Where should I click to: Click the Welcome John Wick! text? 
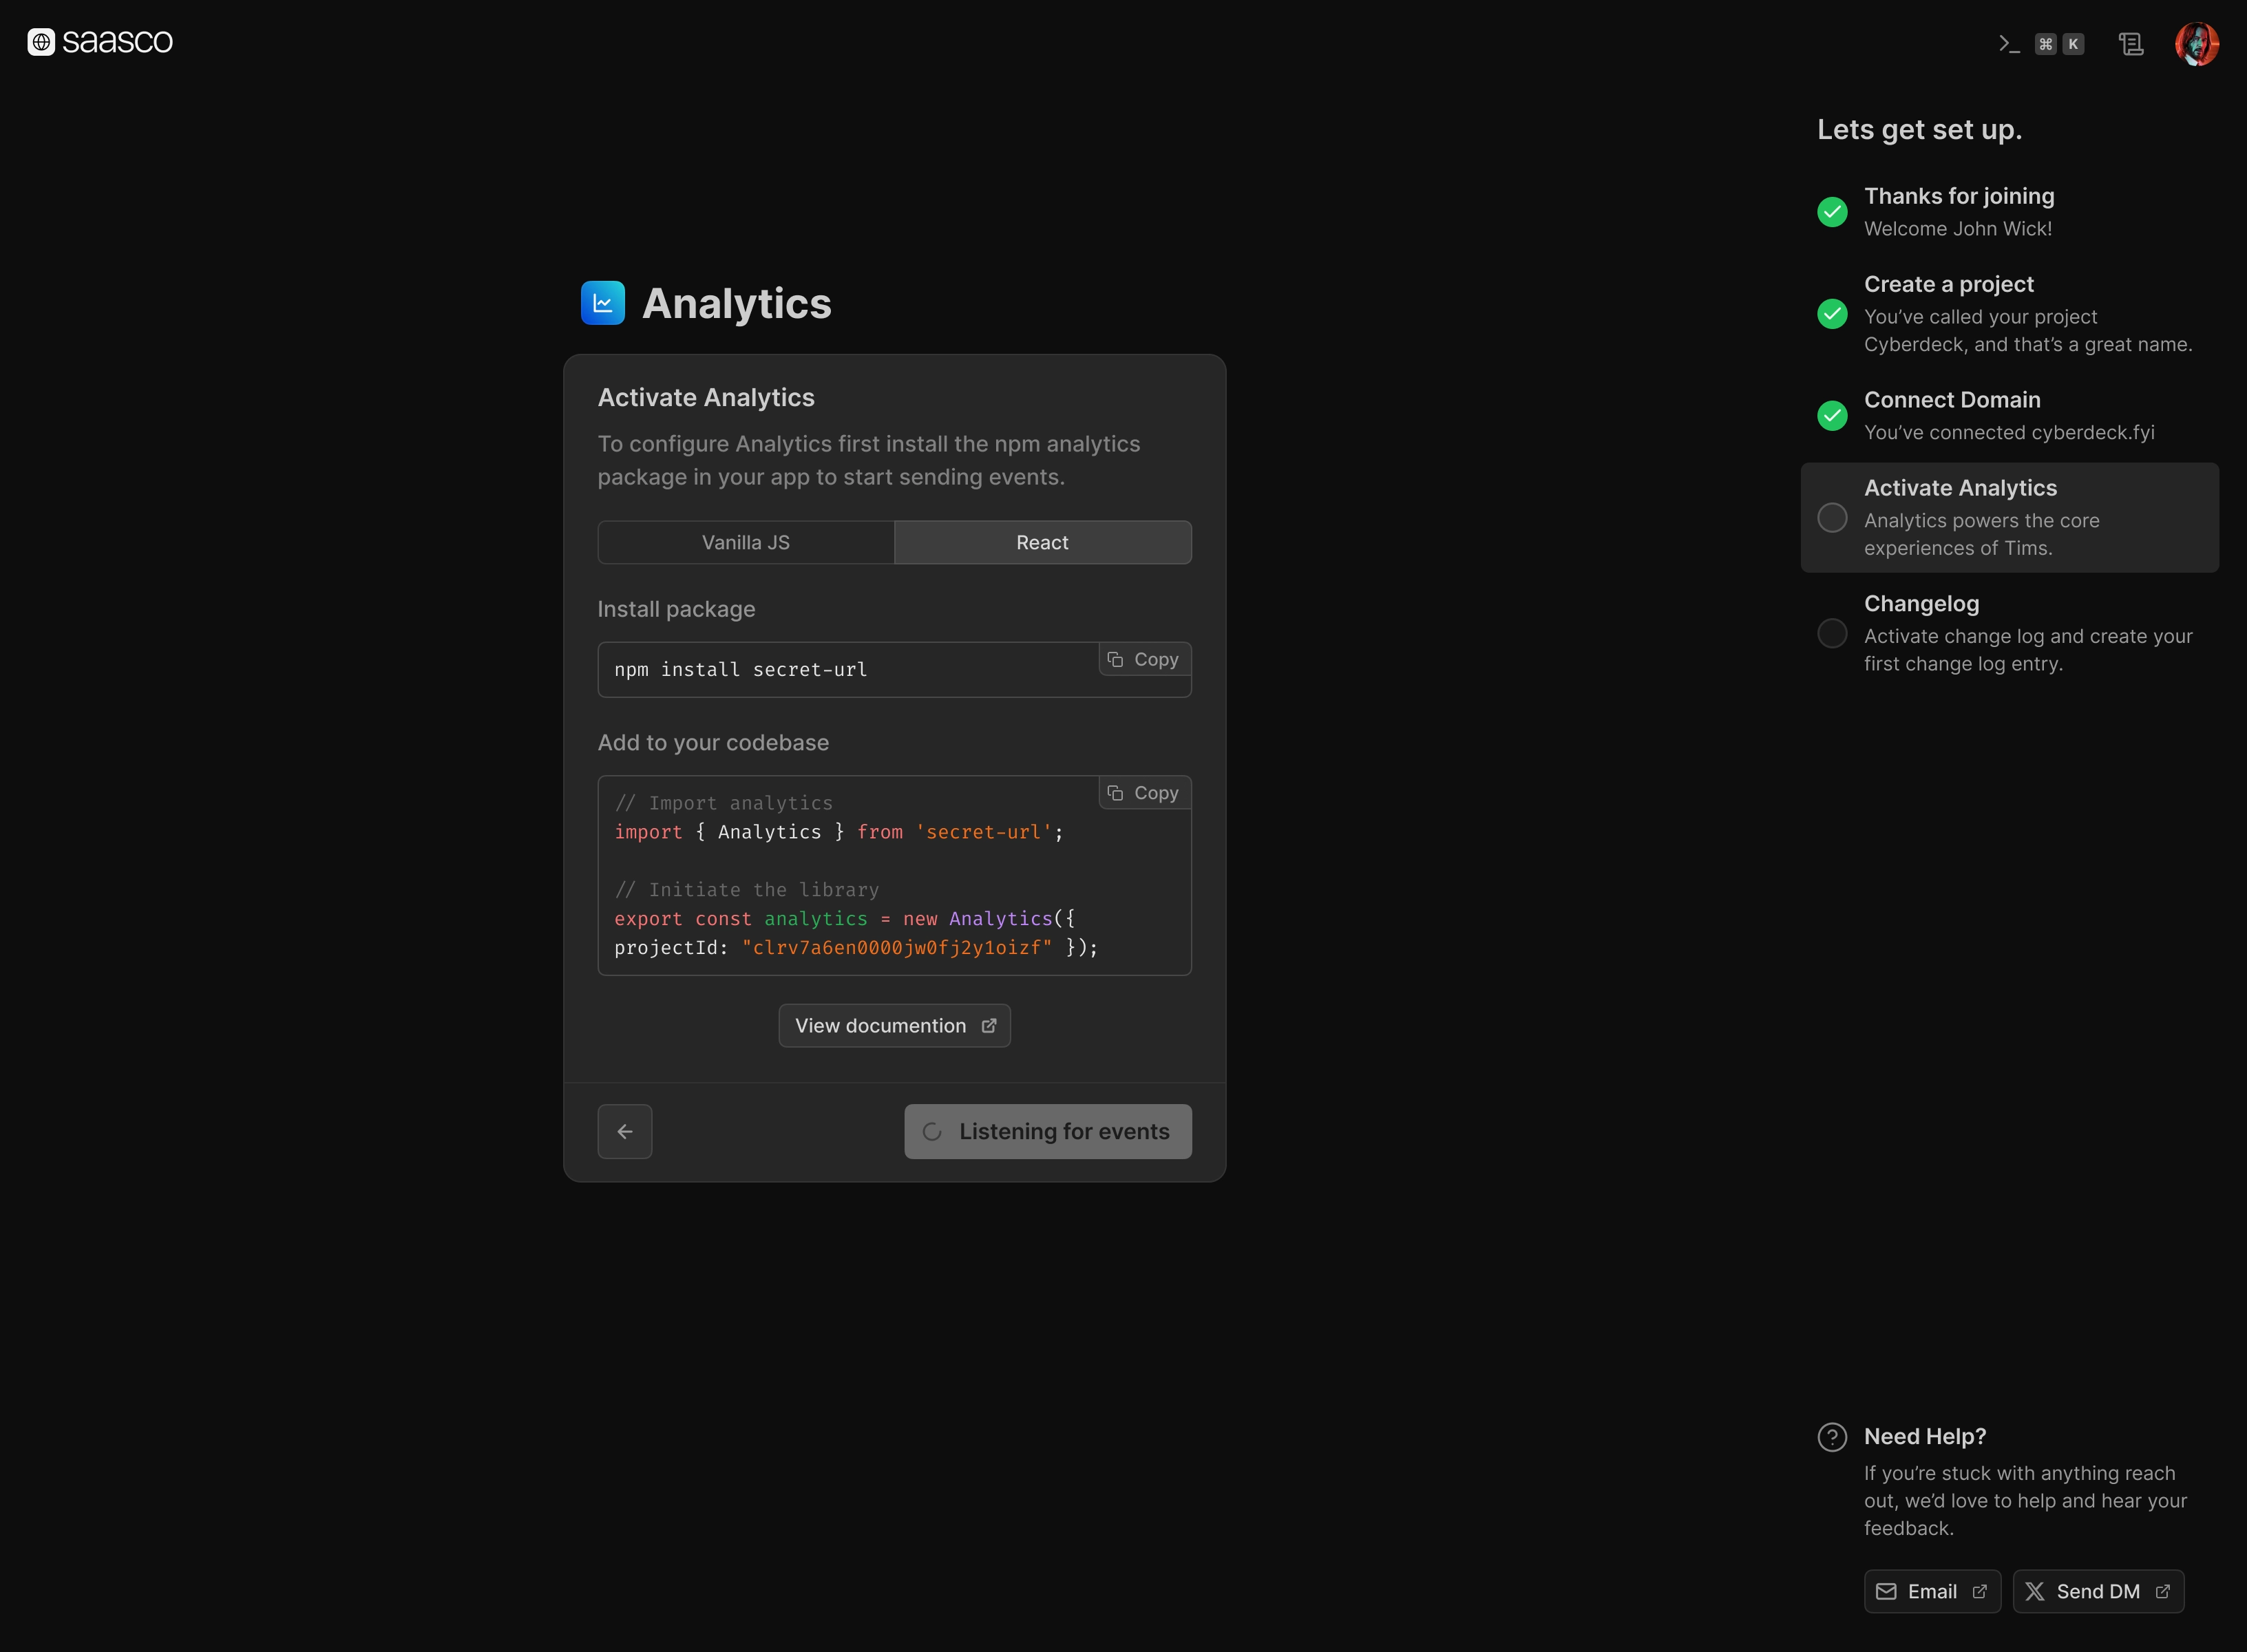1958,229
